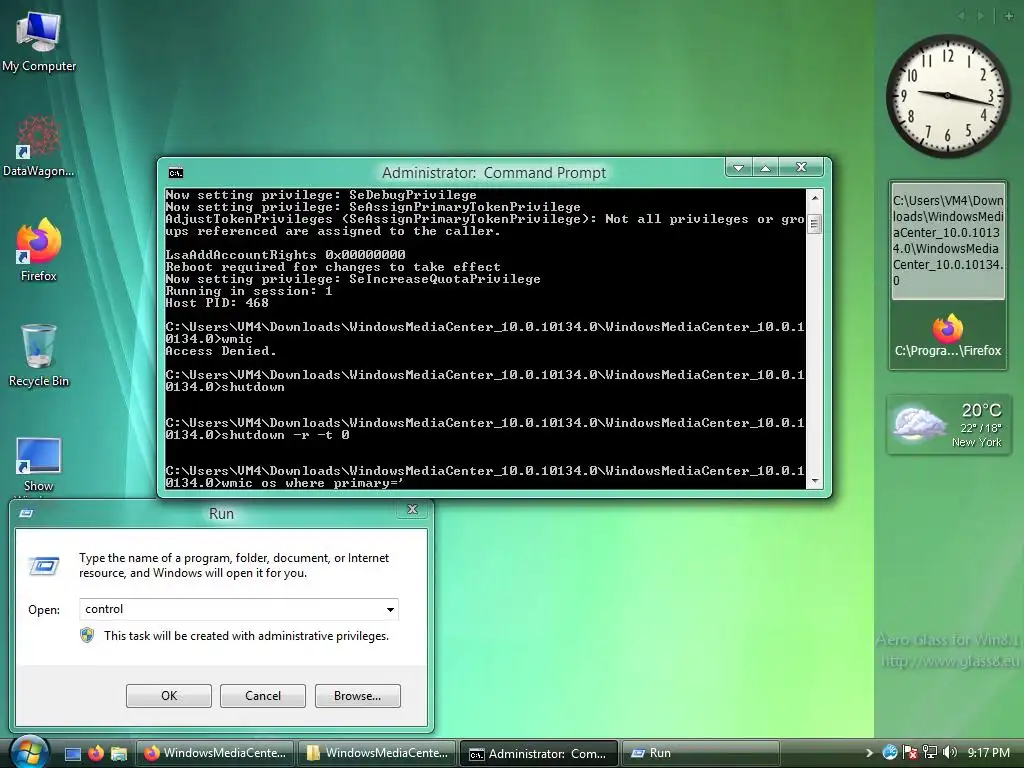Switch to the Run taskbar button
The image size is (1024, 768).
[x=700, y=753]
